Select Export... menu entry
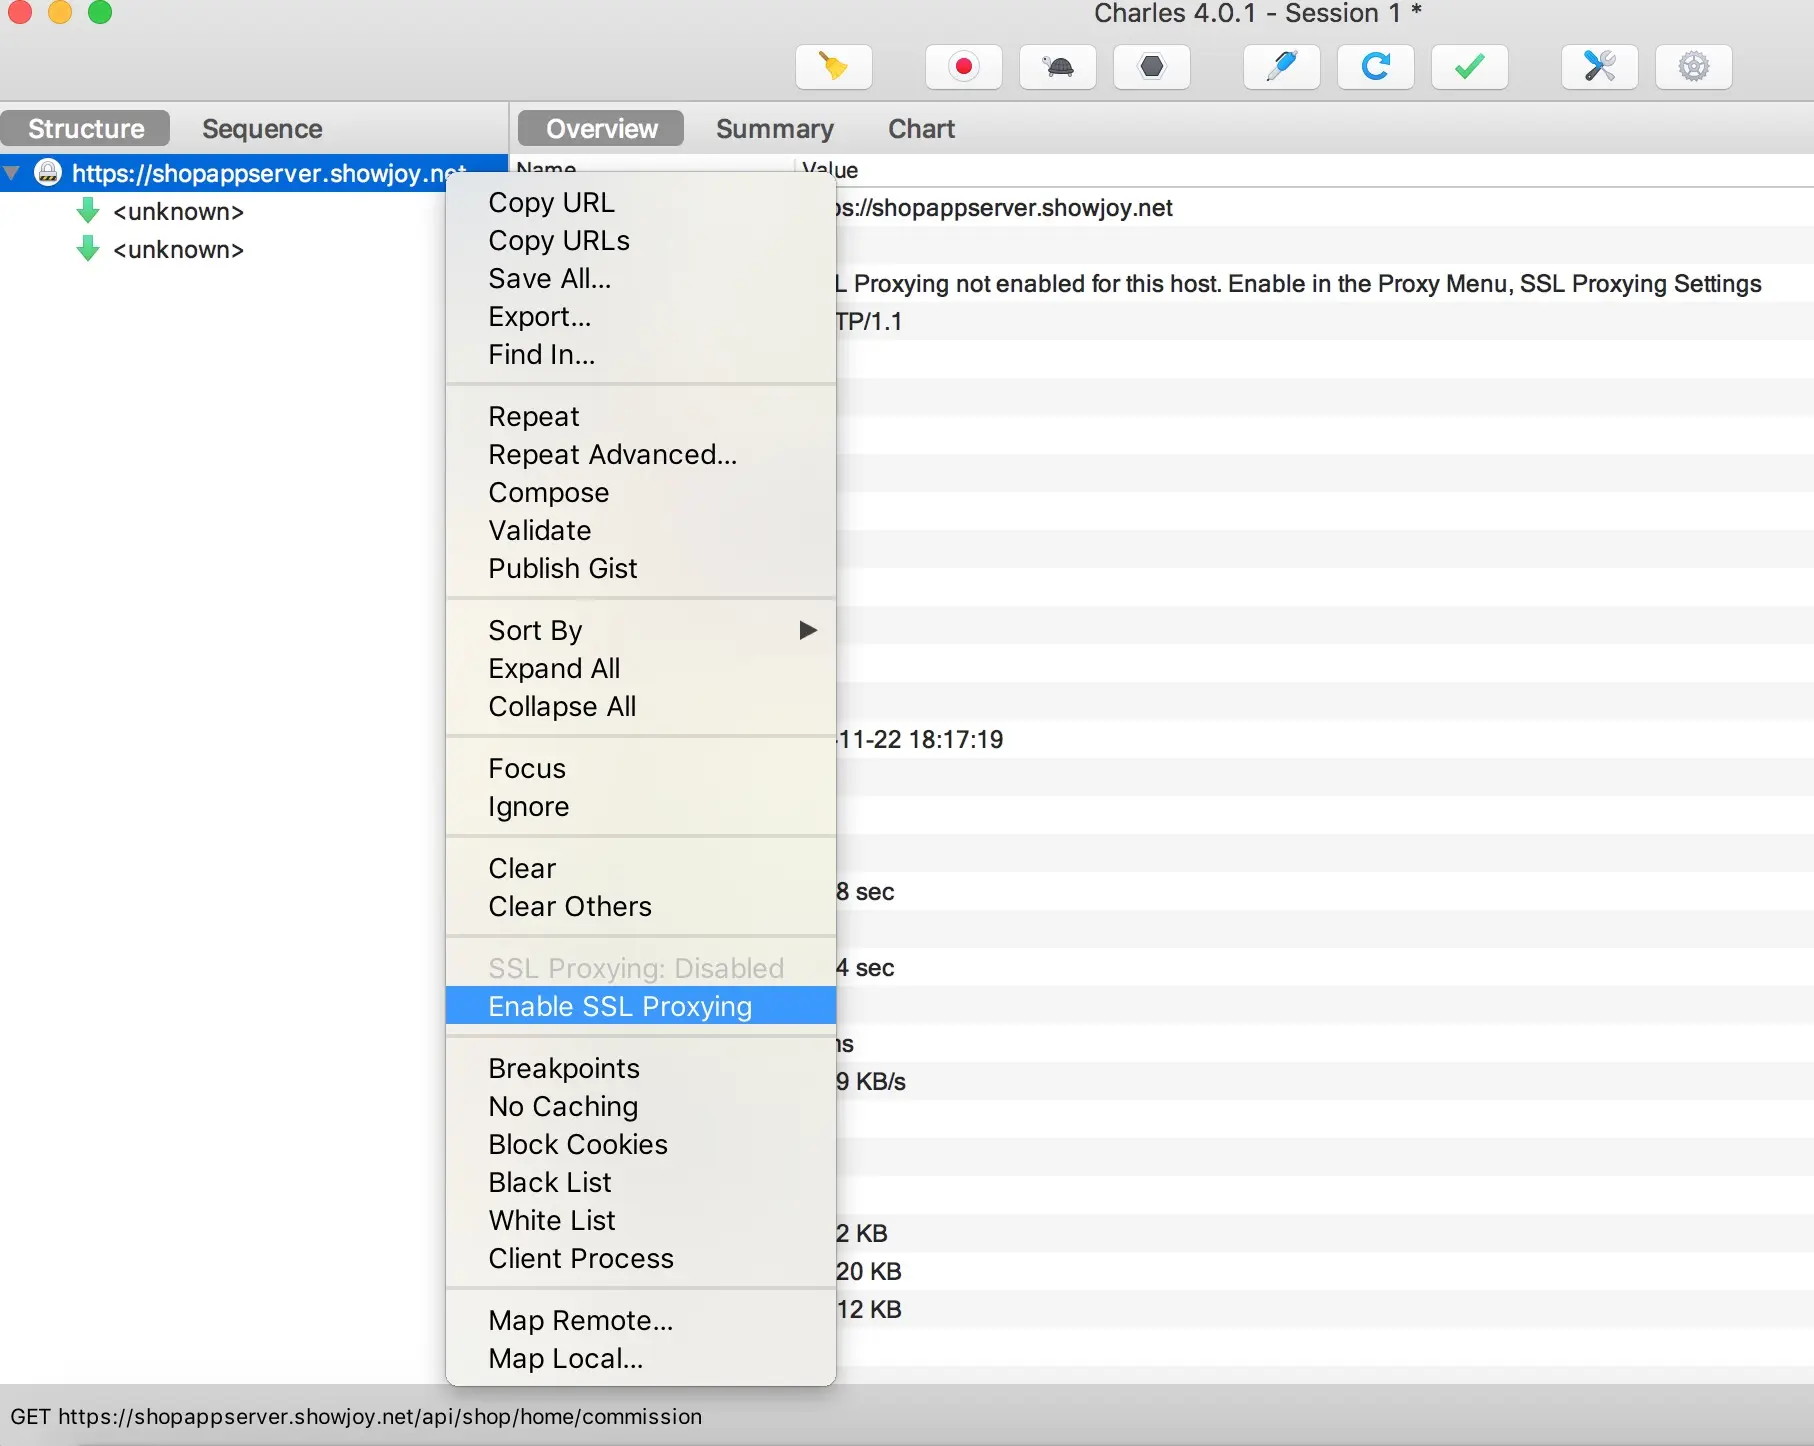This screenshot has width=1814, height=1446. coord(641,317)
